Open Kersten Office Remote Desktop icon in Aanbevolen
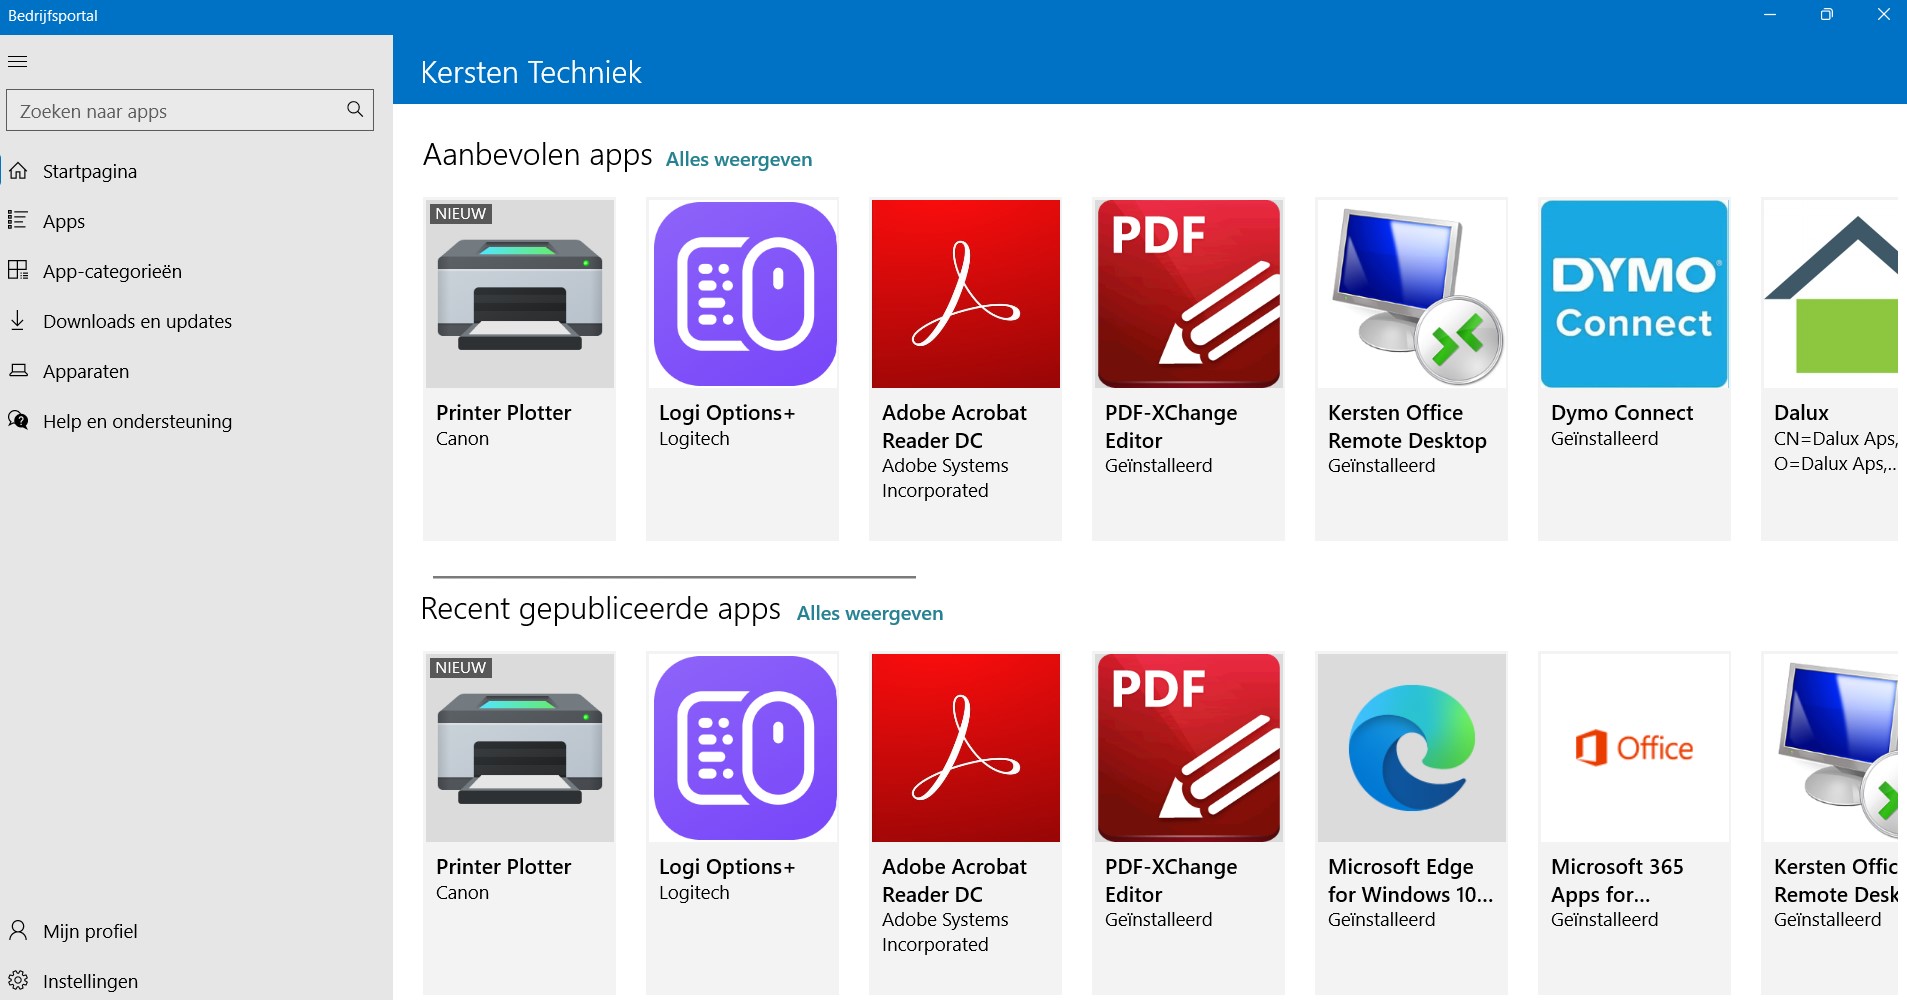Screen dimensions: 1907x1000 pos(1411,294)
